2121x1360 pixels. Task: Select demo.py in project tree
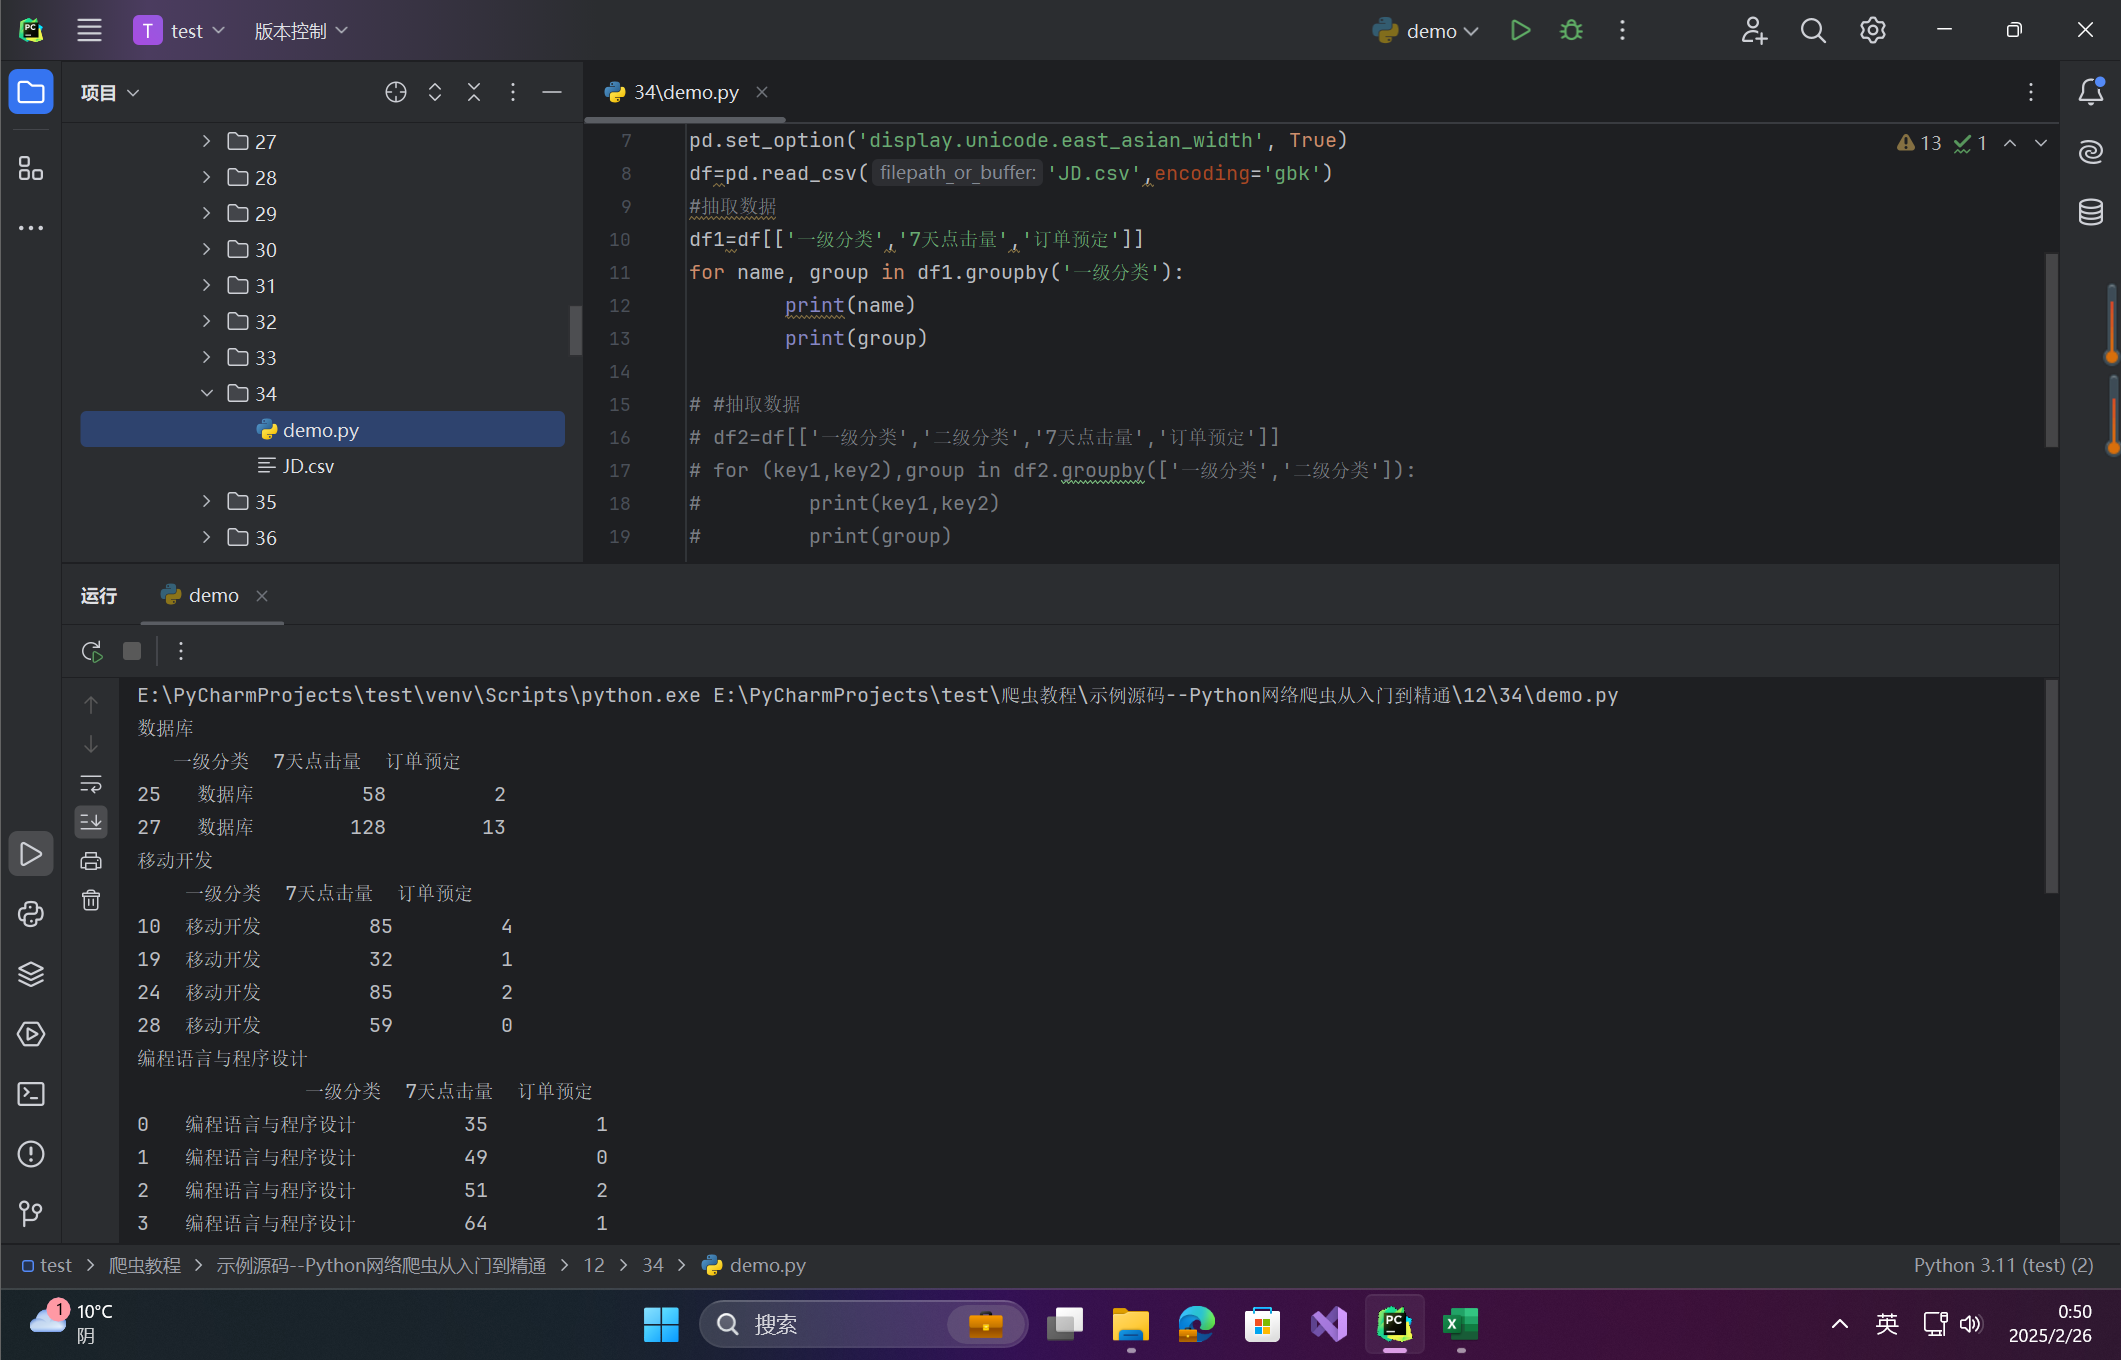click(322, 429)
